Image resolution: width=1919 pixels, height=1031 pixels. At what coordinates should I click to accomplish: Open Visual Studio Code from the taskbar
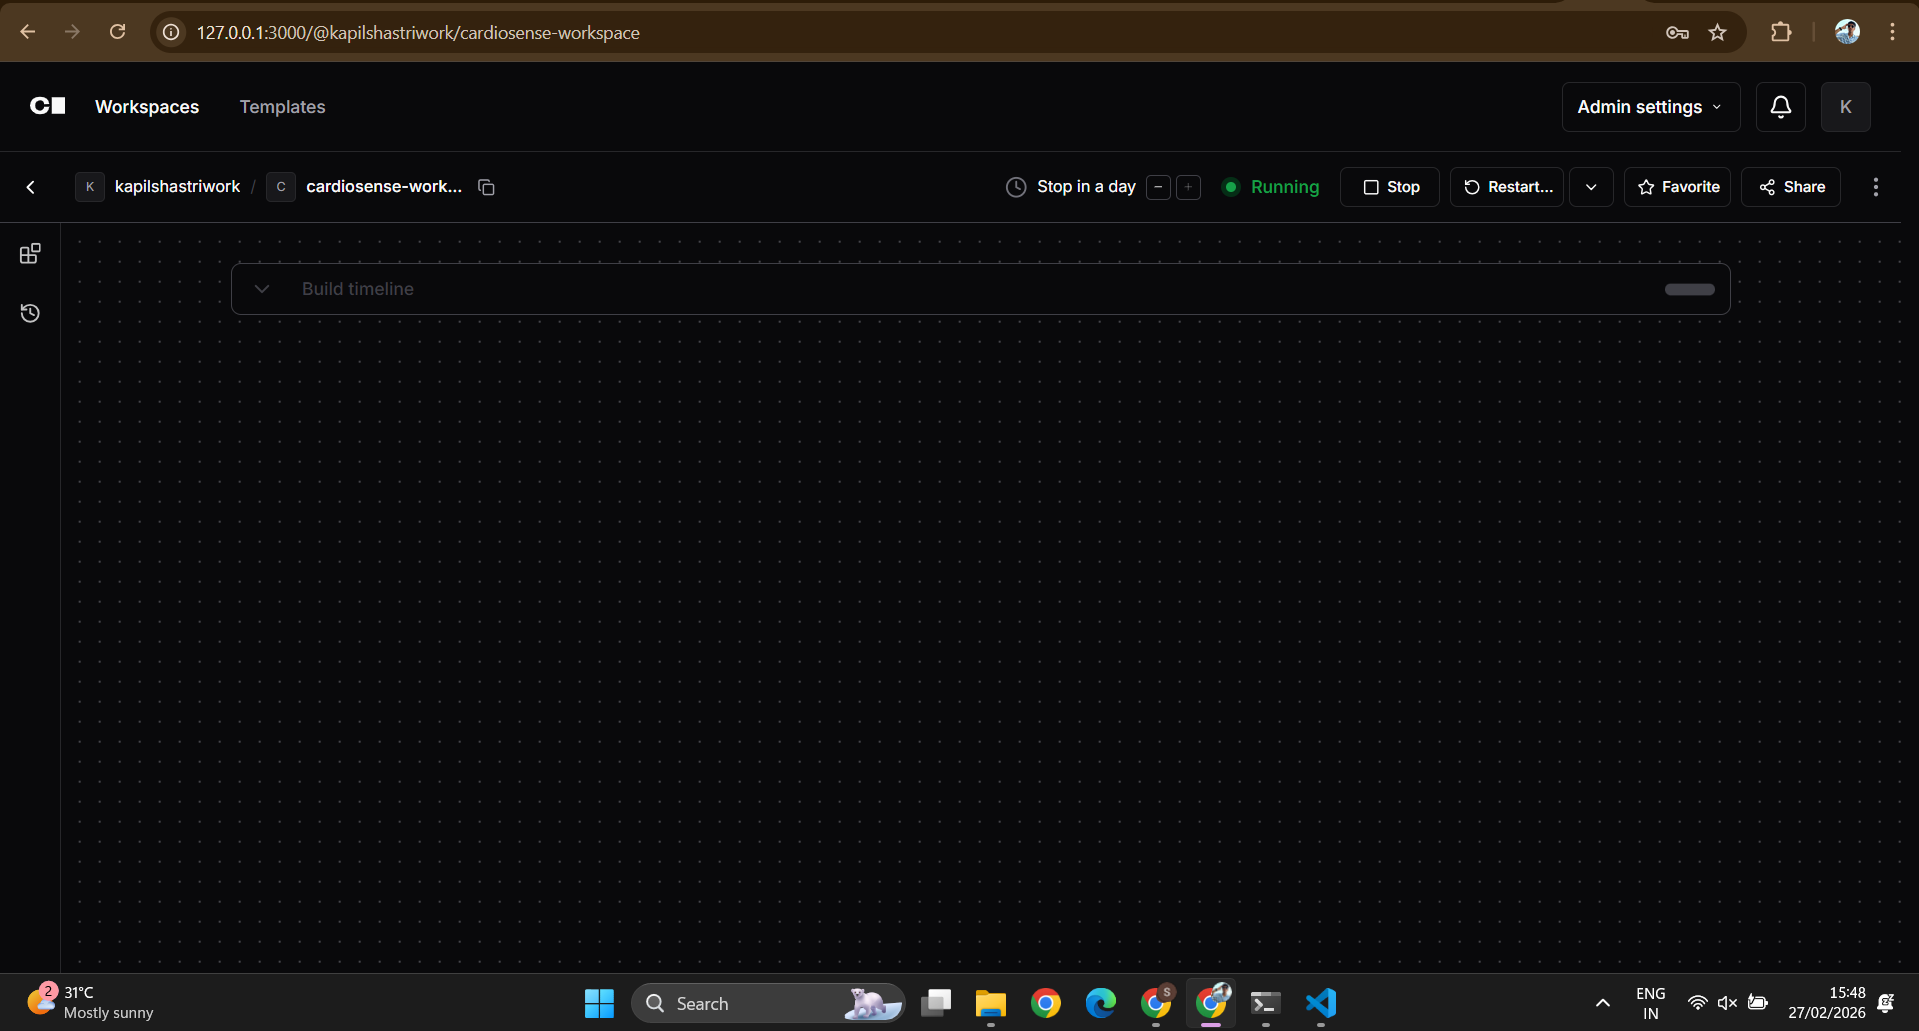1320,1003
